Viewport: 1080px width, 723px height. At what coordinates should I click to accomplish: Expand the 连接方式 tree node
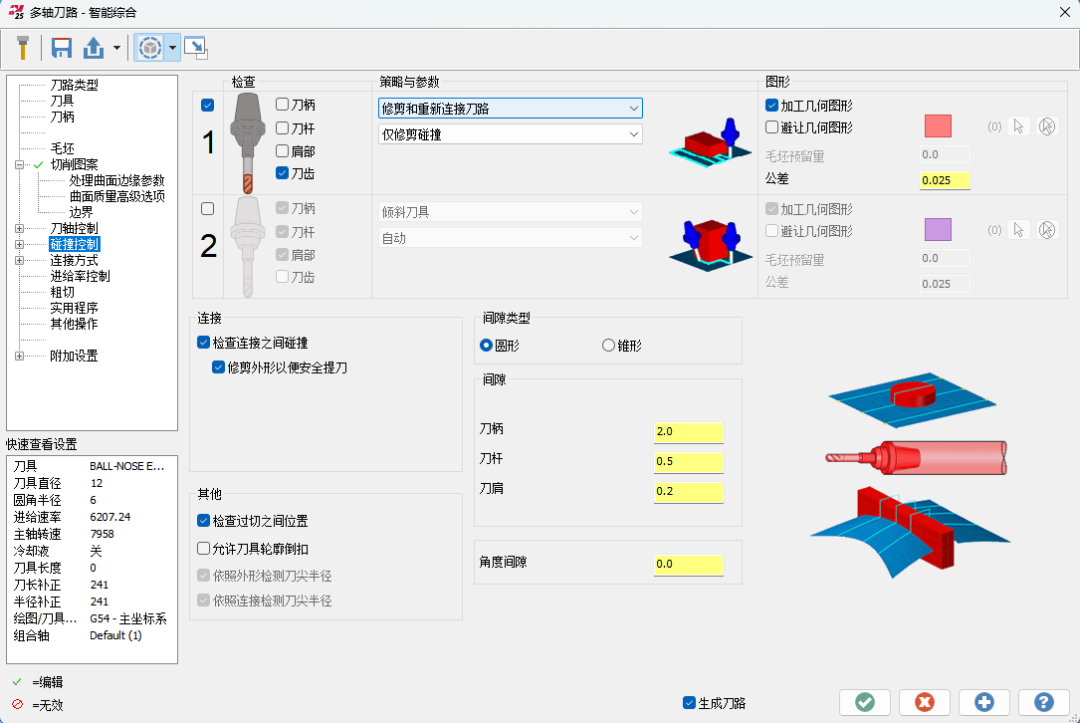click(x=19, y=260)
